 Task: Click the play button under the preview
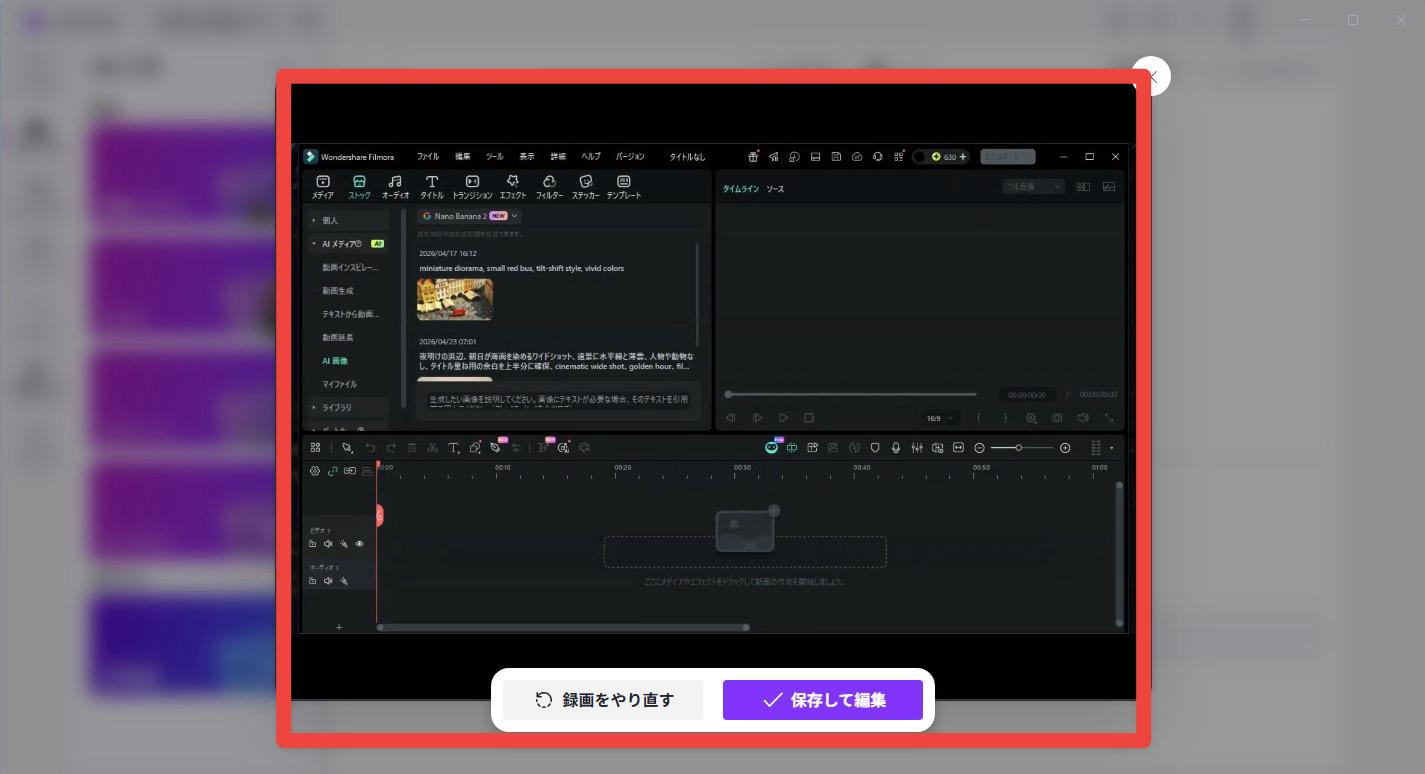[783, 418]
